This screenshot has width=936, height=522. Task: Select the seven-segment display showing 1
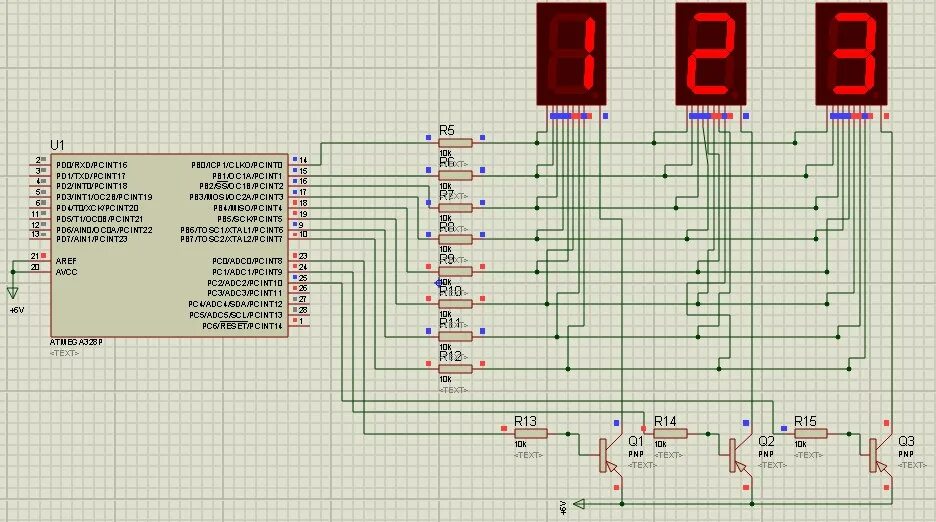pos(571,54)
